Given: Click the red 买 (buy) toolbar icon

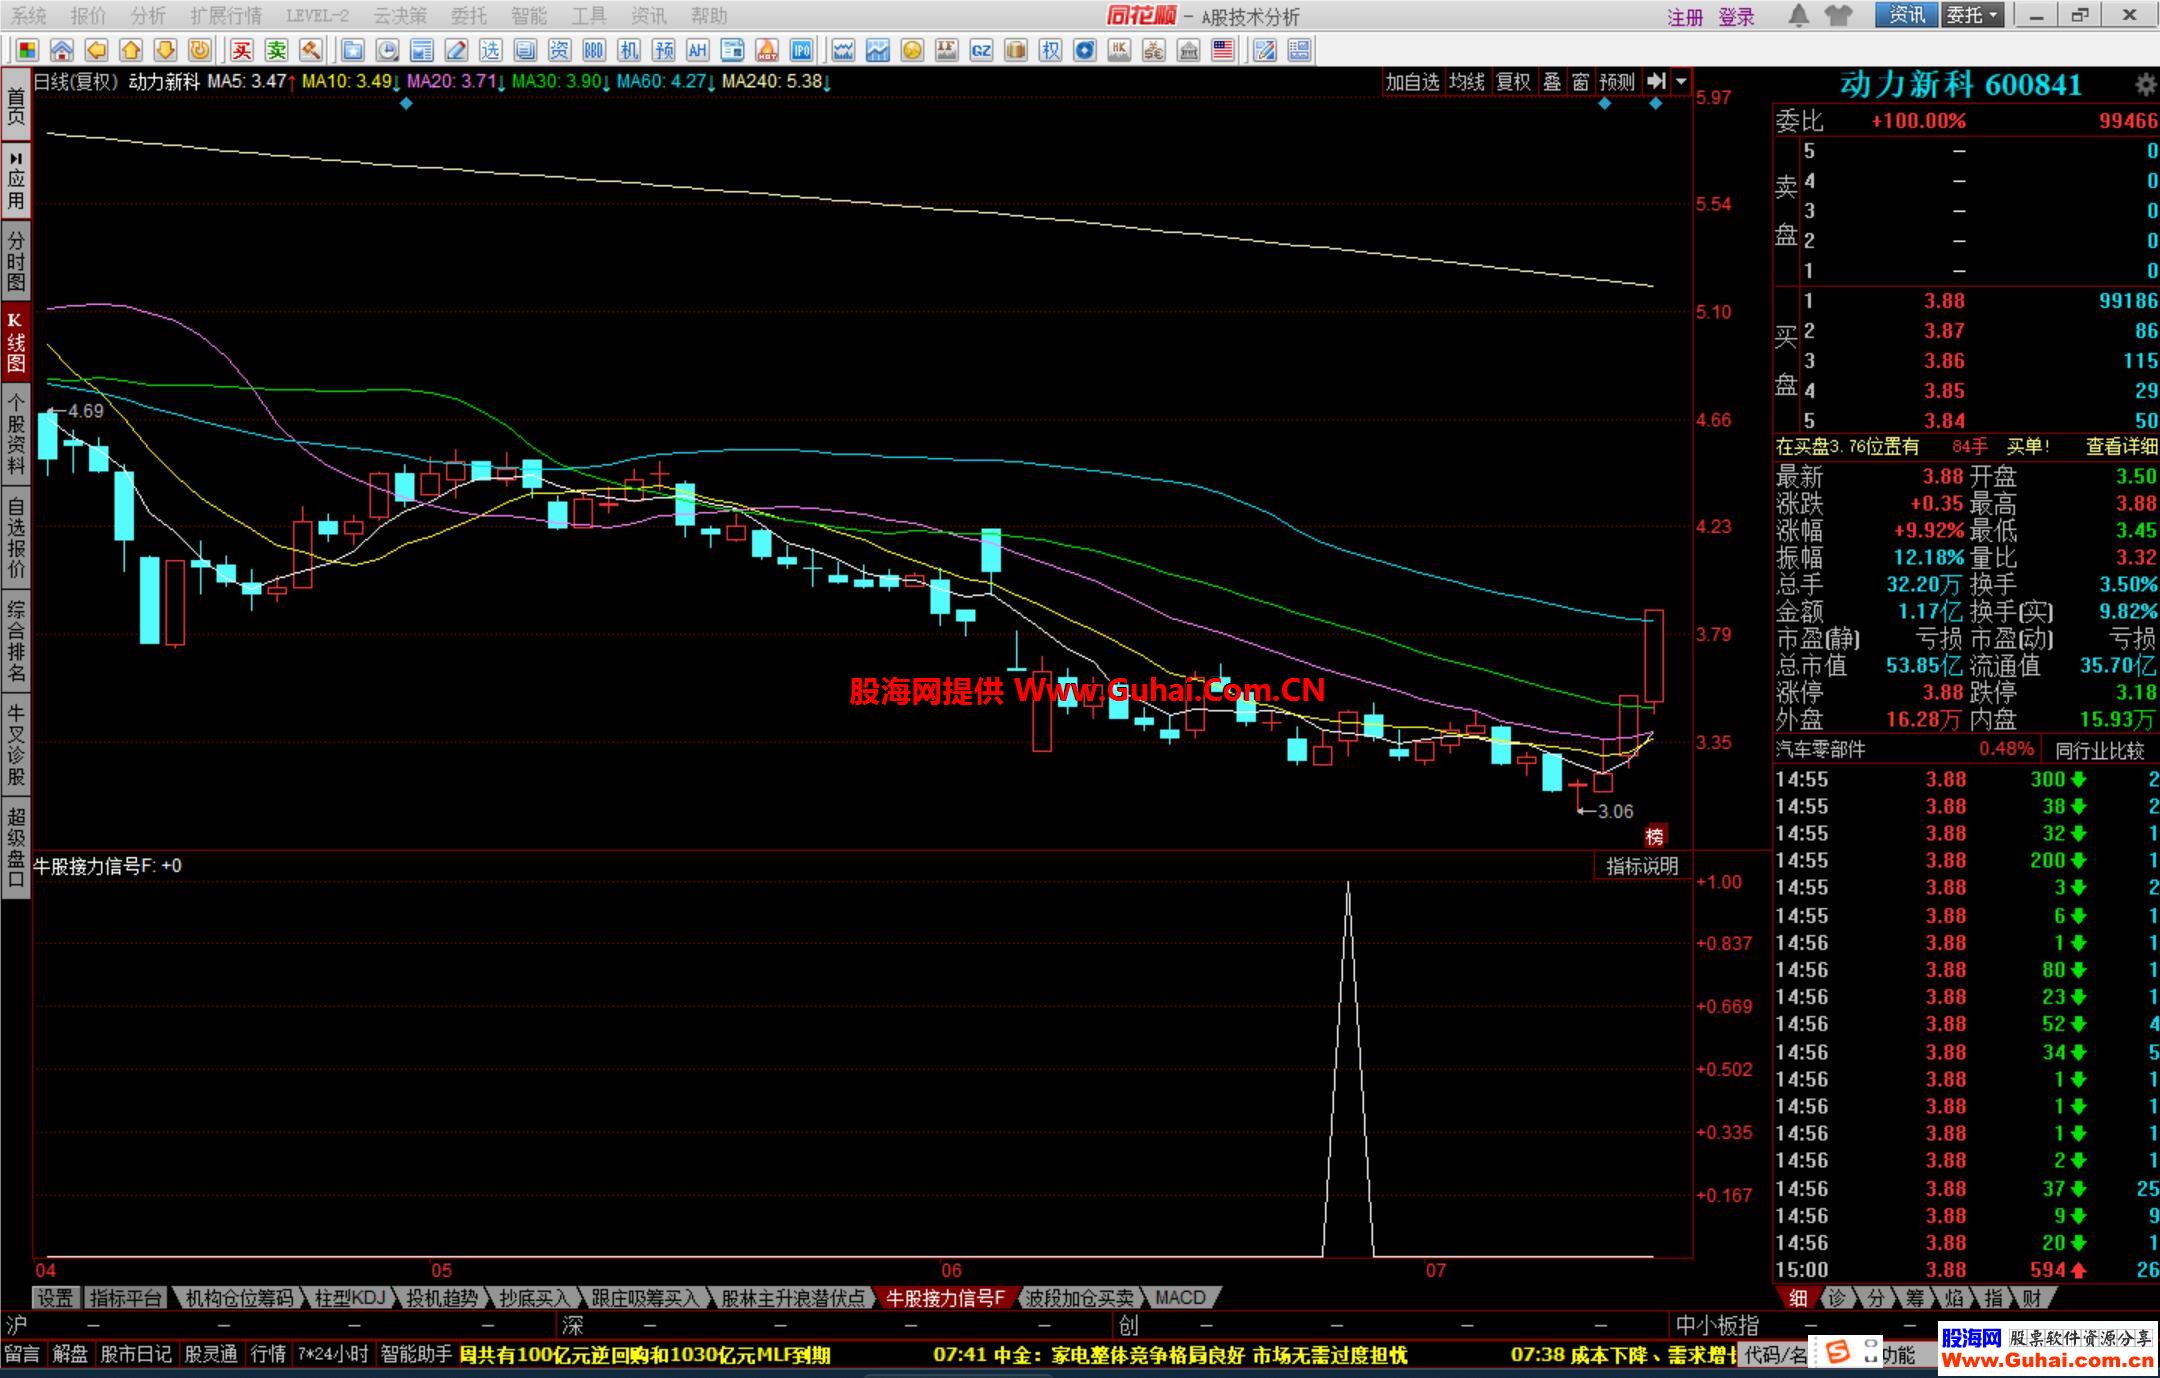Looking at the screenshot, I should pyautogui.click(x=242, y=50).
